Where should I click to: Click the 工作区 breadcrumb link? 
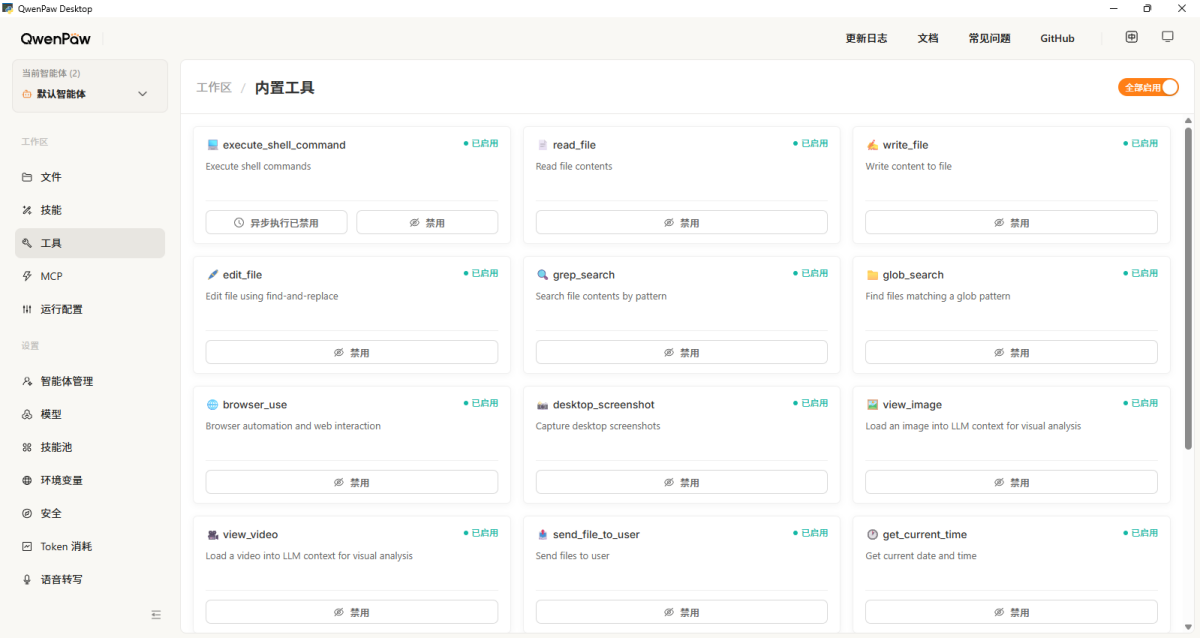coord(214,88)
